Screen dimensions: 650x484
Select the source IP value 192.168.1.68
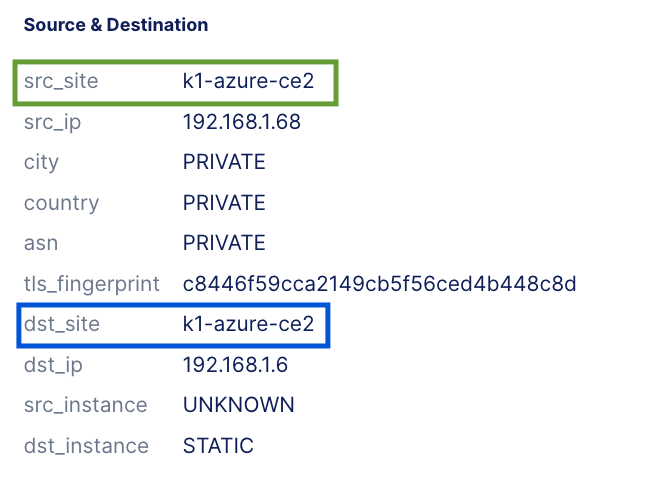tap(241, 123)
